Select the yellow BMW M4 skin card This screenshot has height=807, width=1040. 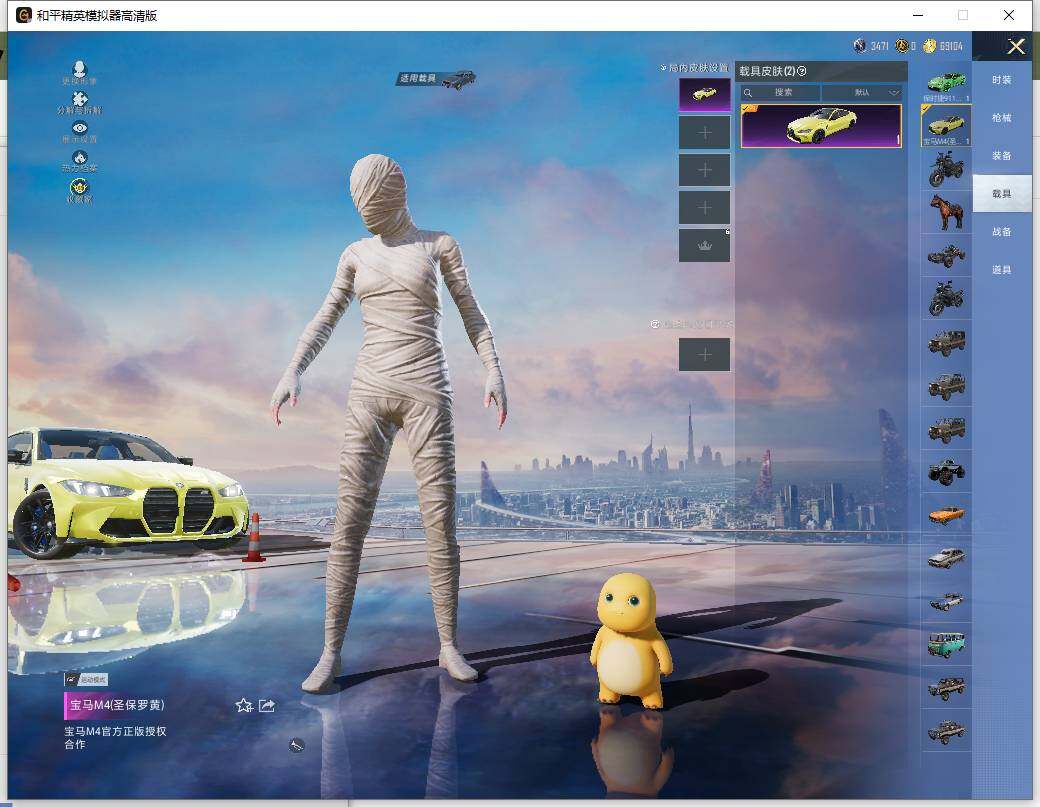(820, 126)
